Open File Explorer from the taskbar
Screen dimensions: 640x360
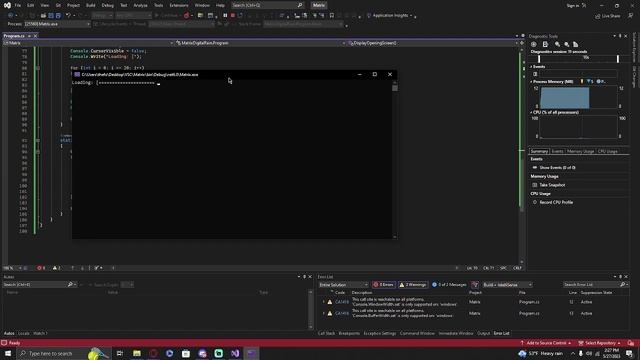137,353
